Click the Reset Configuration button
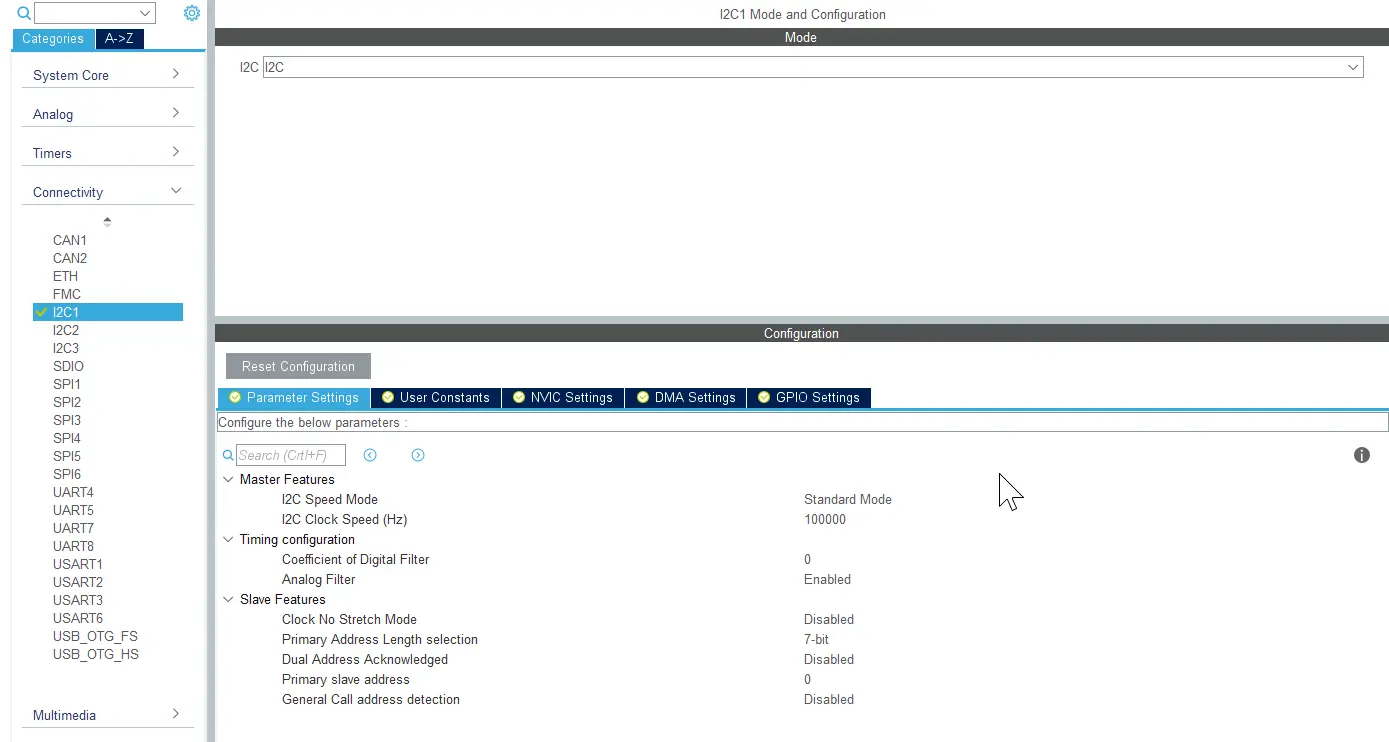Image resolution: width=1389 pixels, height=742 pixels. [298, 366]
